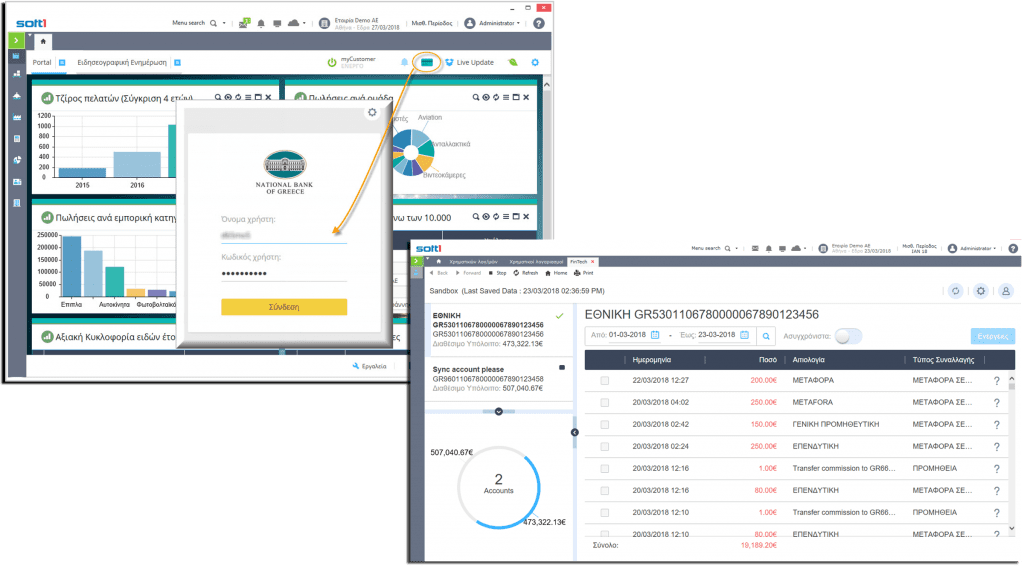This screenshot has height=575, width=1024.
Task: Check the box for 22/03/2018 12:27 transaction
Action: coord(604,380)
